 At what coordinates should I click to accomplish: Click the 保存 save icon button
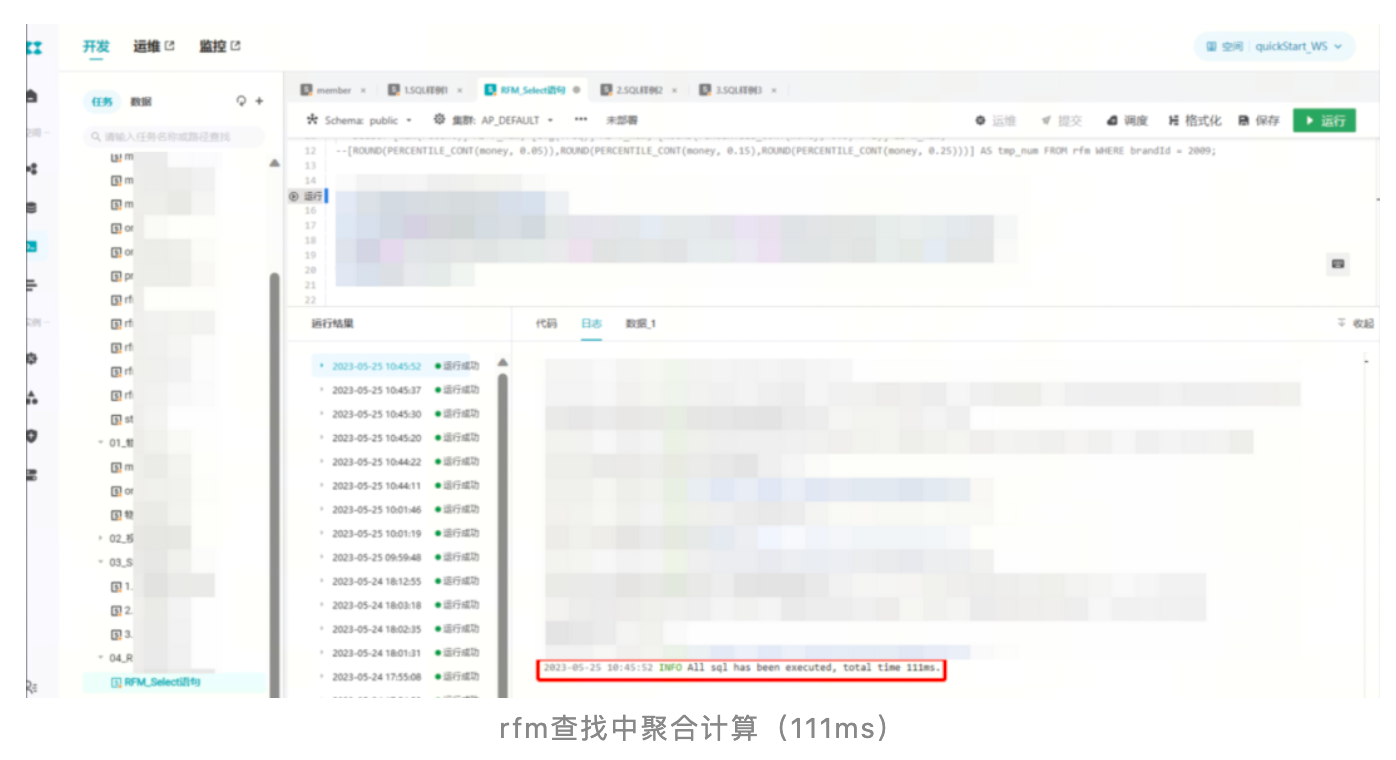point(1259,120)
